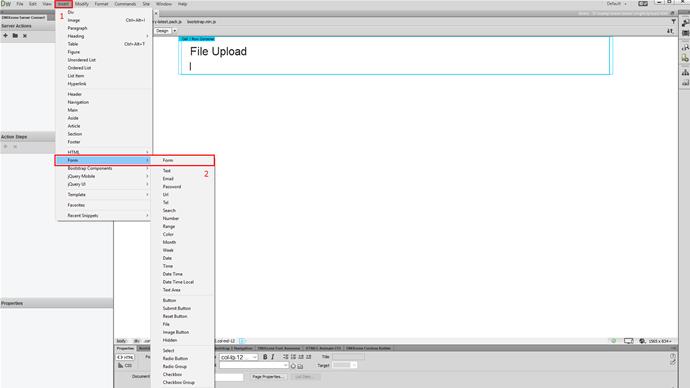Expand the HTML submenu
This screenshot has height=388, width=690.
point(104,152)
